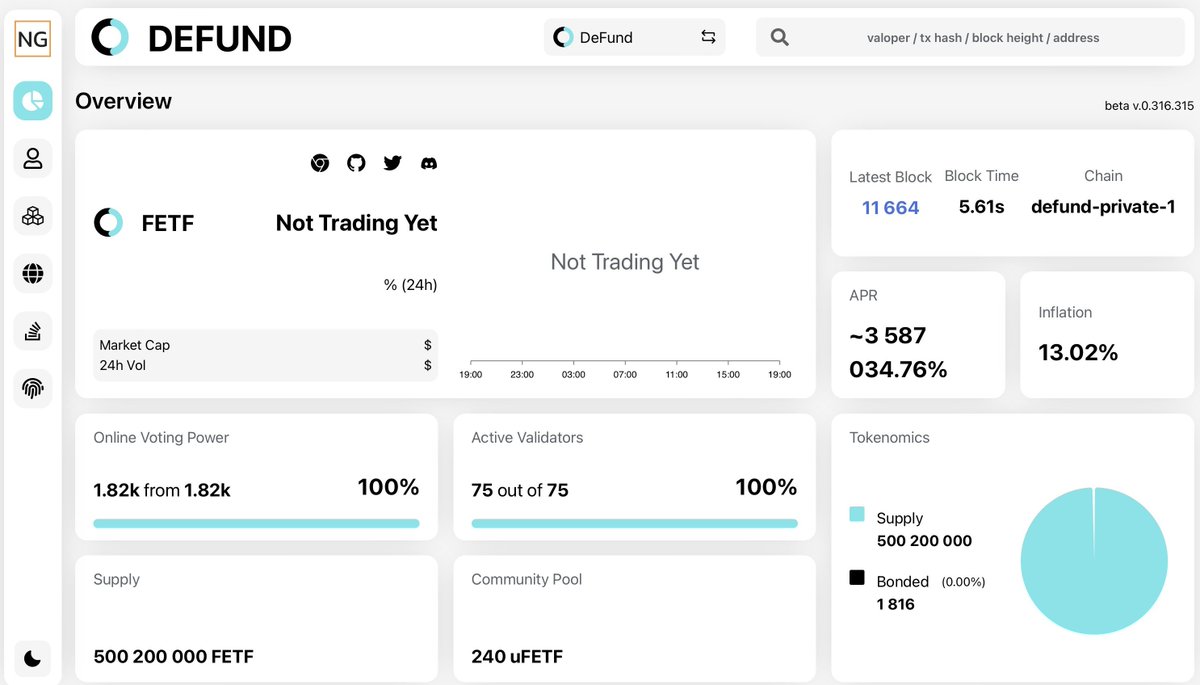Open the validators user icon in sidebar

tap(33, 158)
